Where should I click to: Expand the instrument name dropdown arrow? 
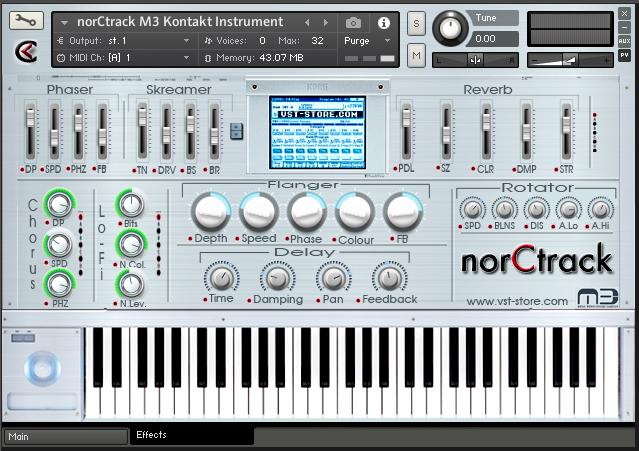[65, 22]
